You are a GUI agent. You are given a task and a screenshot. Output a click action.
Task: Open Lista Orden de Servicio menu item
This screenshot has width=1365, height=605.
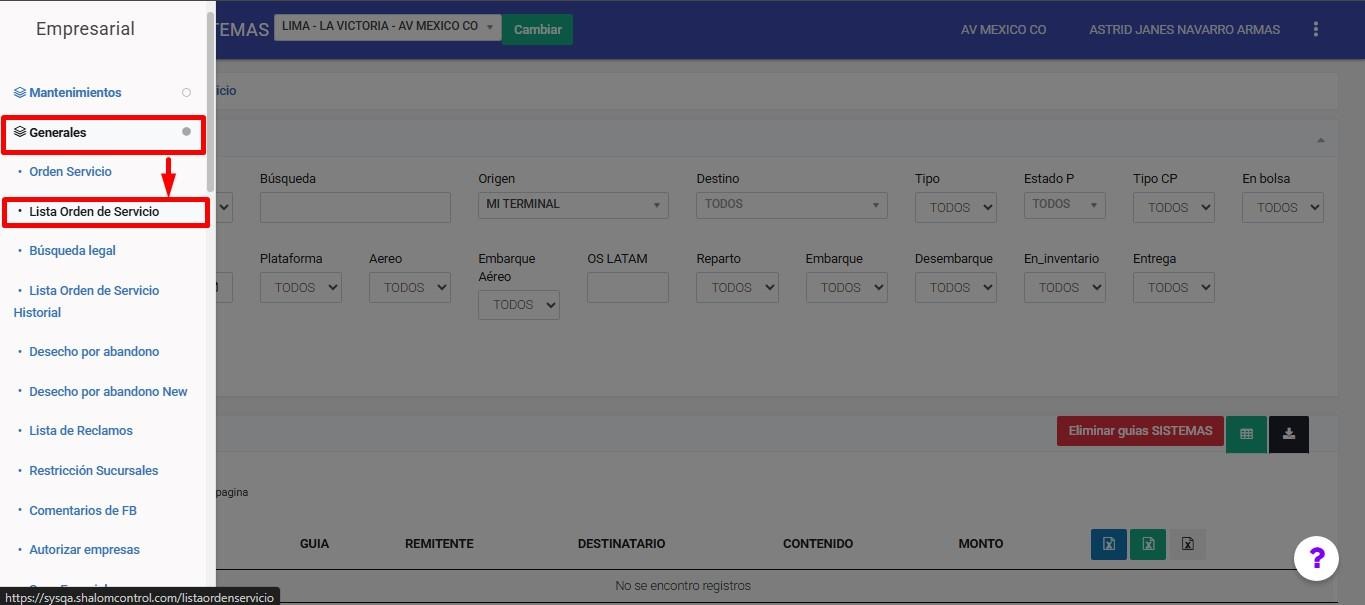click(x=94, y=212)
